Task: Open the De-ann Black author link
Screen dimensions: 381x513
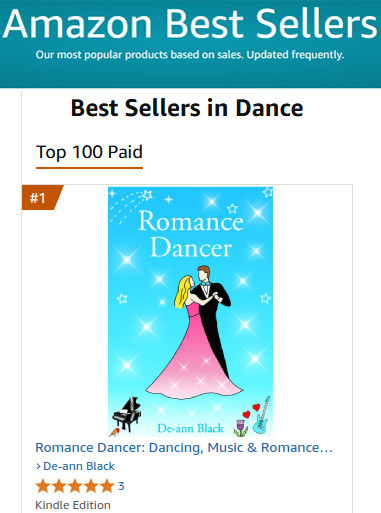Action: click(79, 466)
